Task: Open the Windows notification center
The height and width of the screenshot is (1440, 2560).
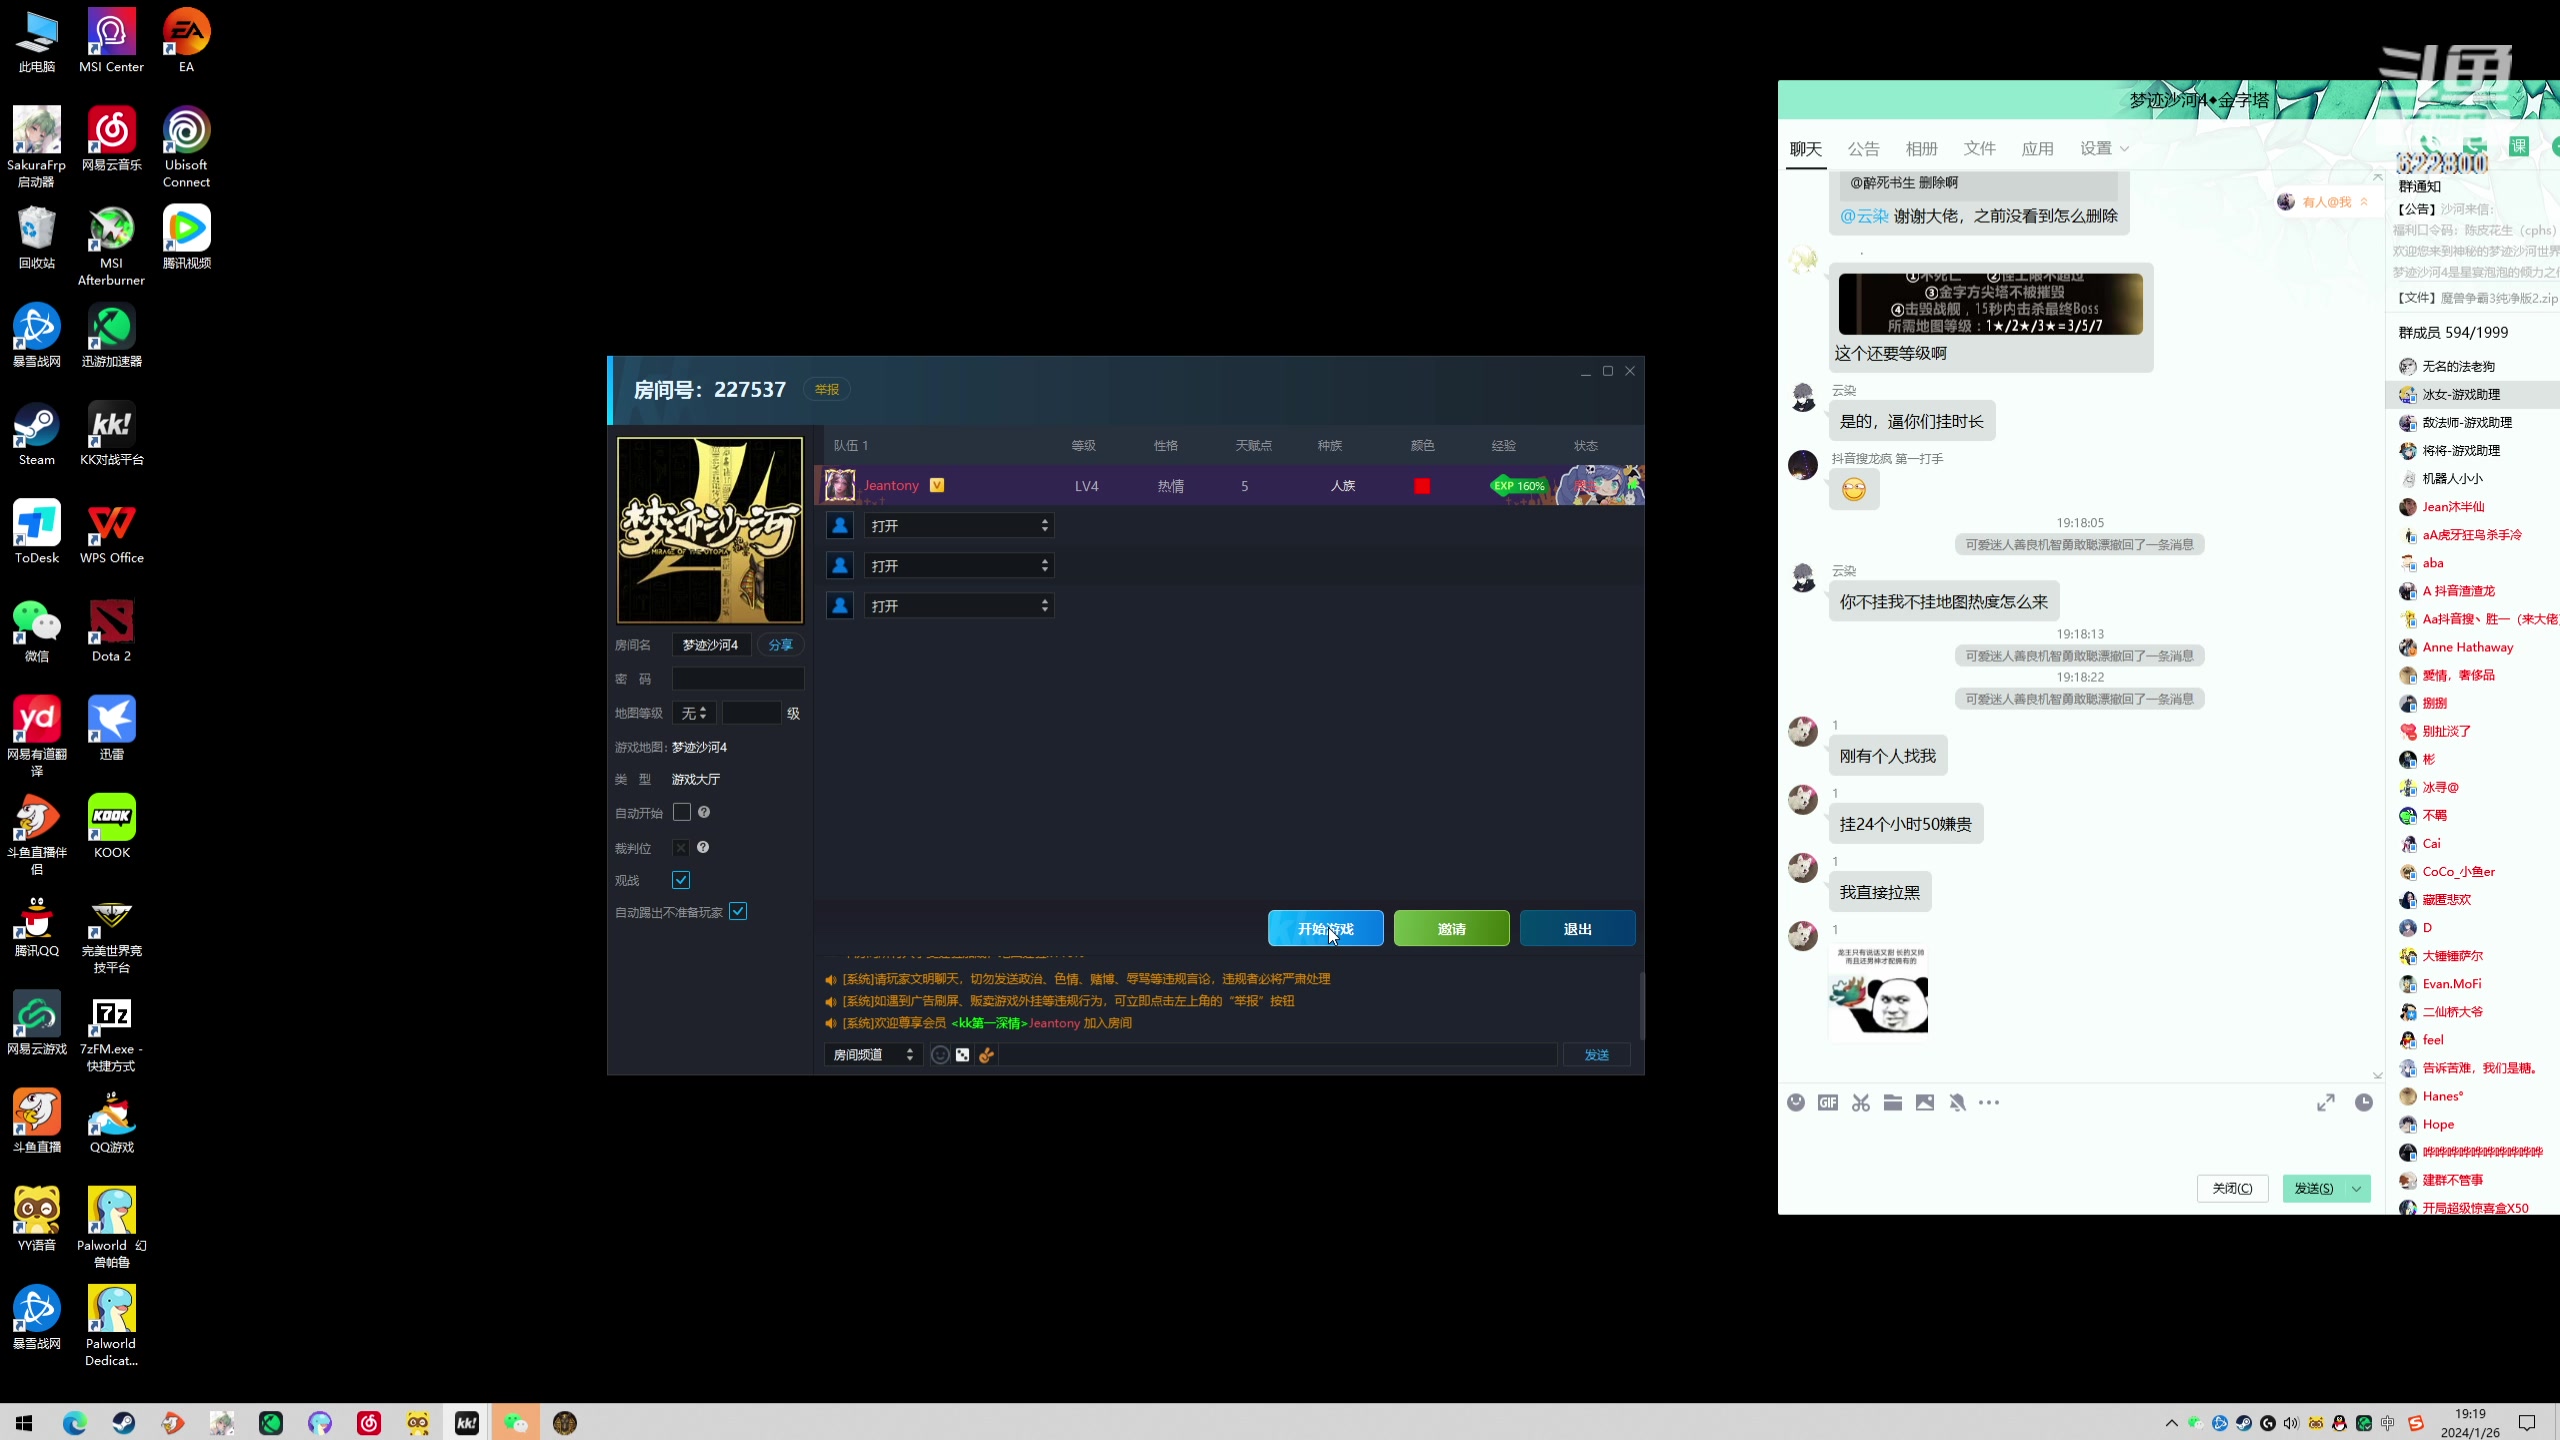Action: point(2527,1423)
